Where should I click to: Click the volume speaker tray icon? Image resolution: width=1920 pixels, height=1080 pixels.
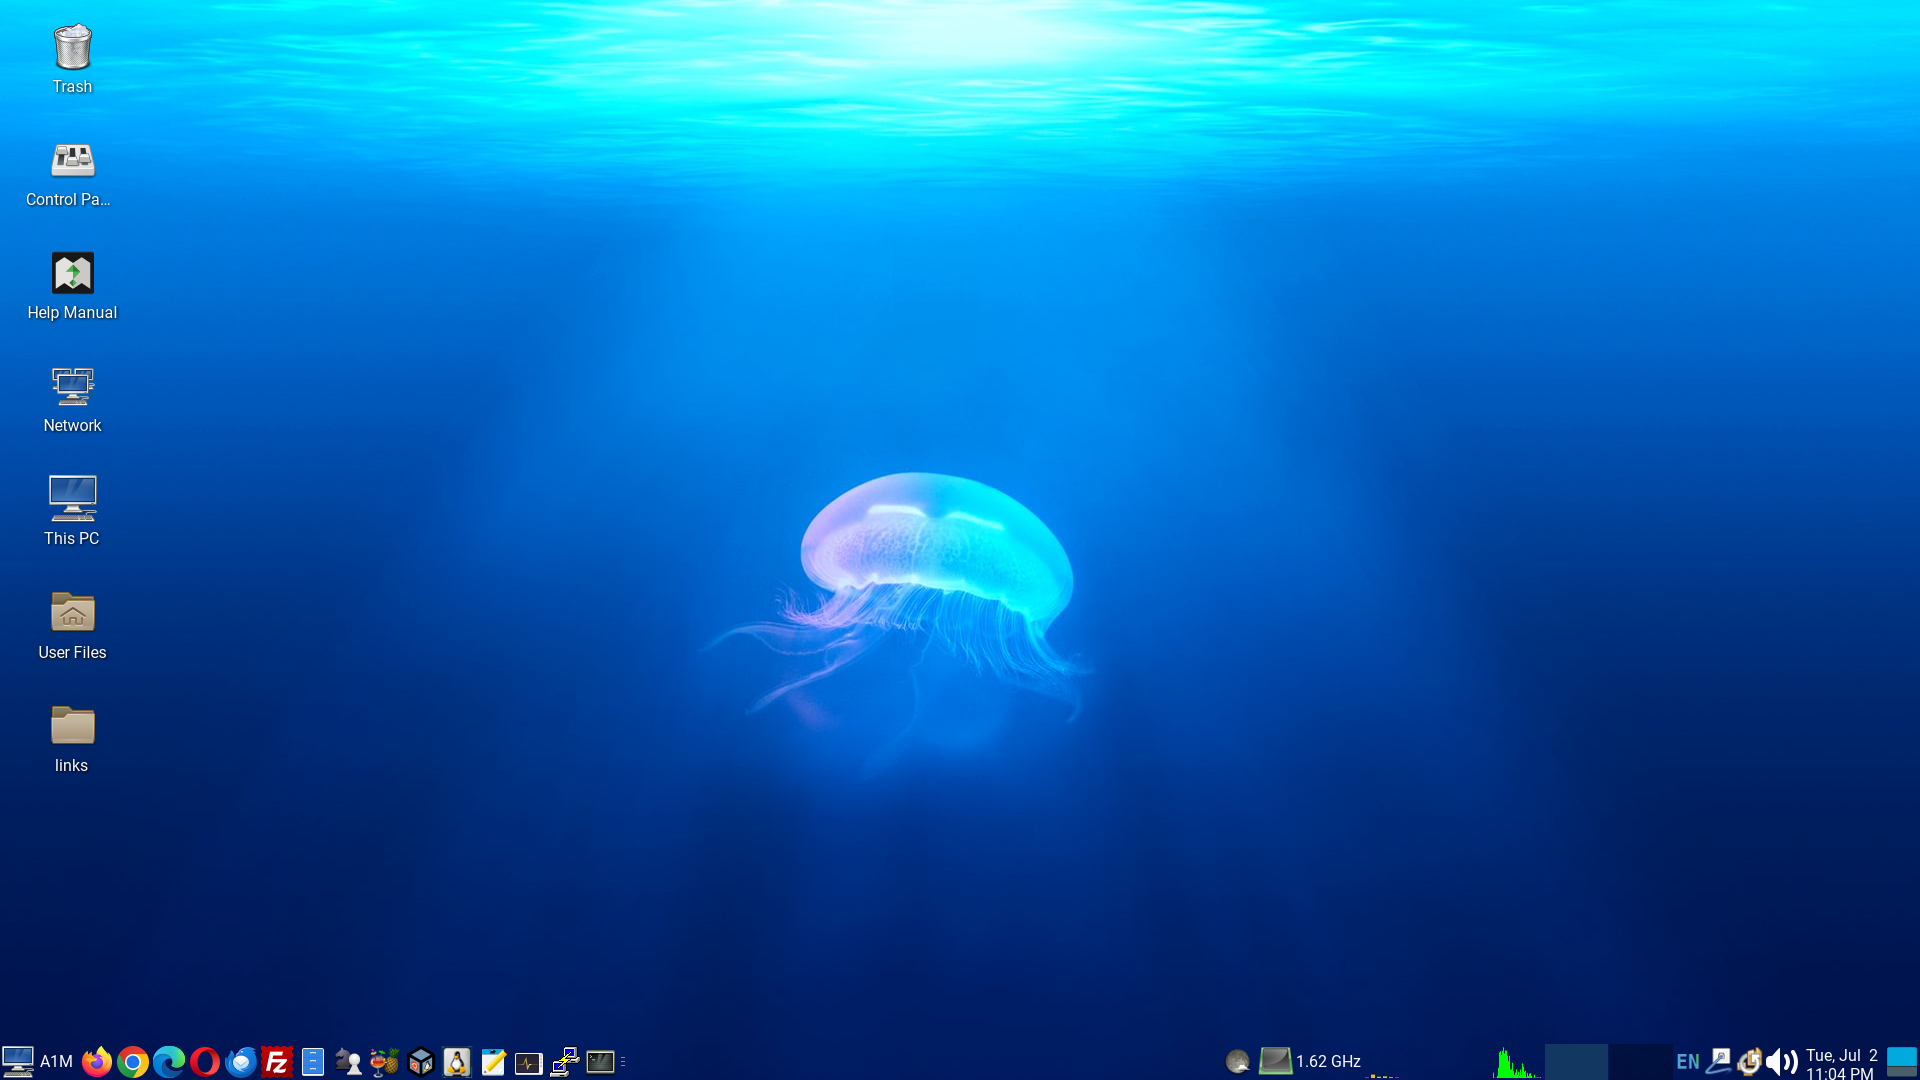1782,1061
